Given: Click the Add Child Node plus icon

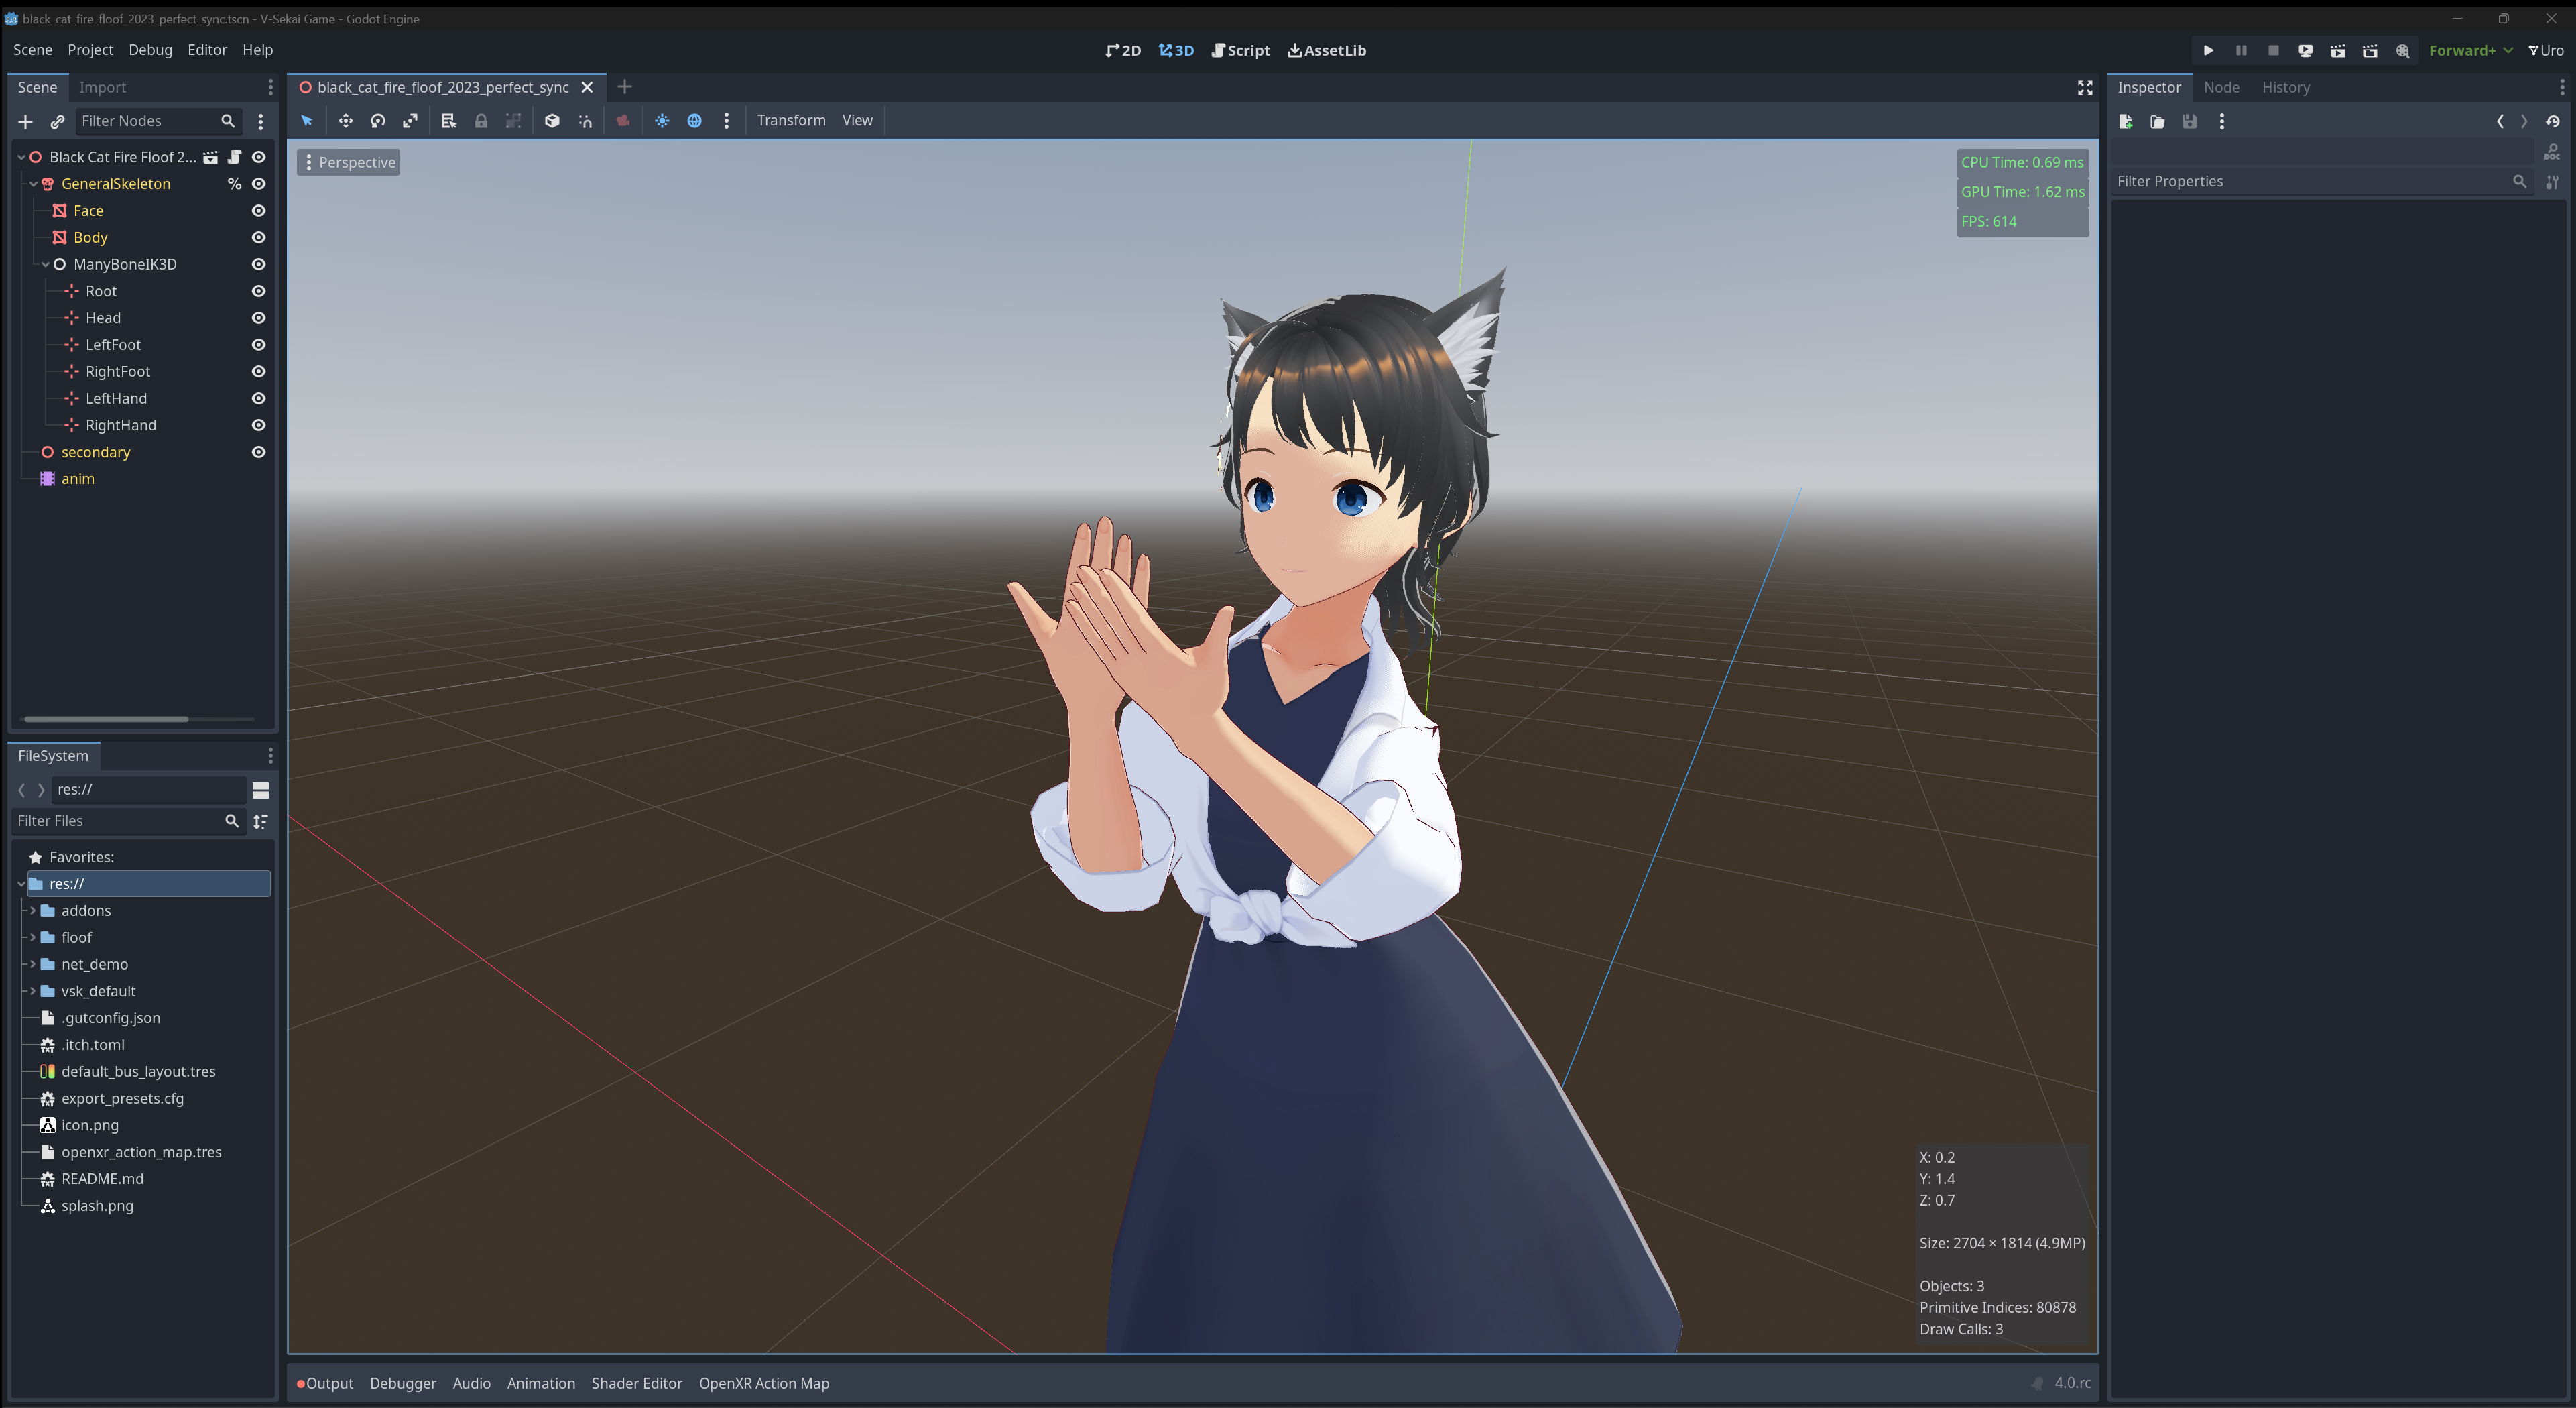Looking at the screenshot, I should (x=26, y=121).
